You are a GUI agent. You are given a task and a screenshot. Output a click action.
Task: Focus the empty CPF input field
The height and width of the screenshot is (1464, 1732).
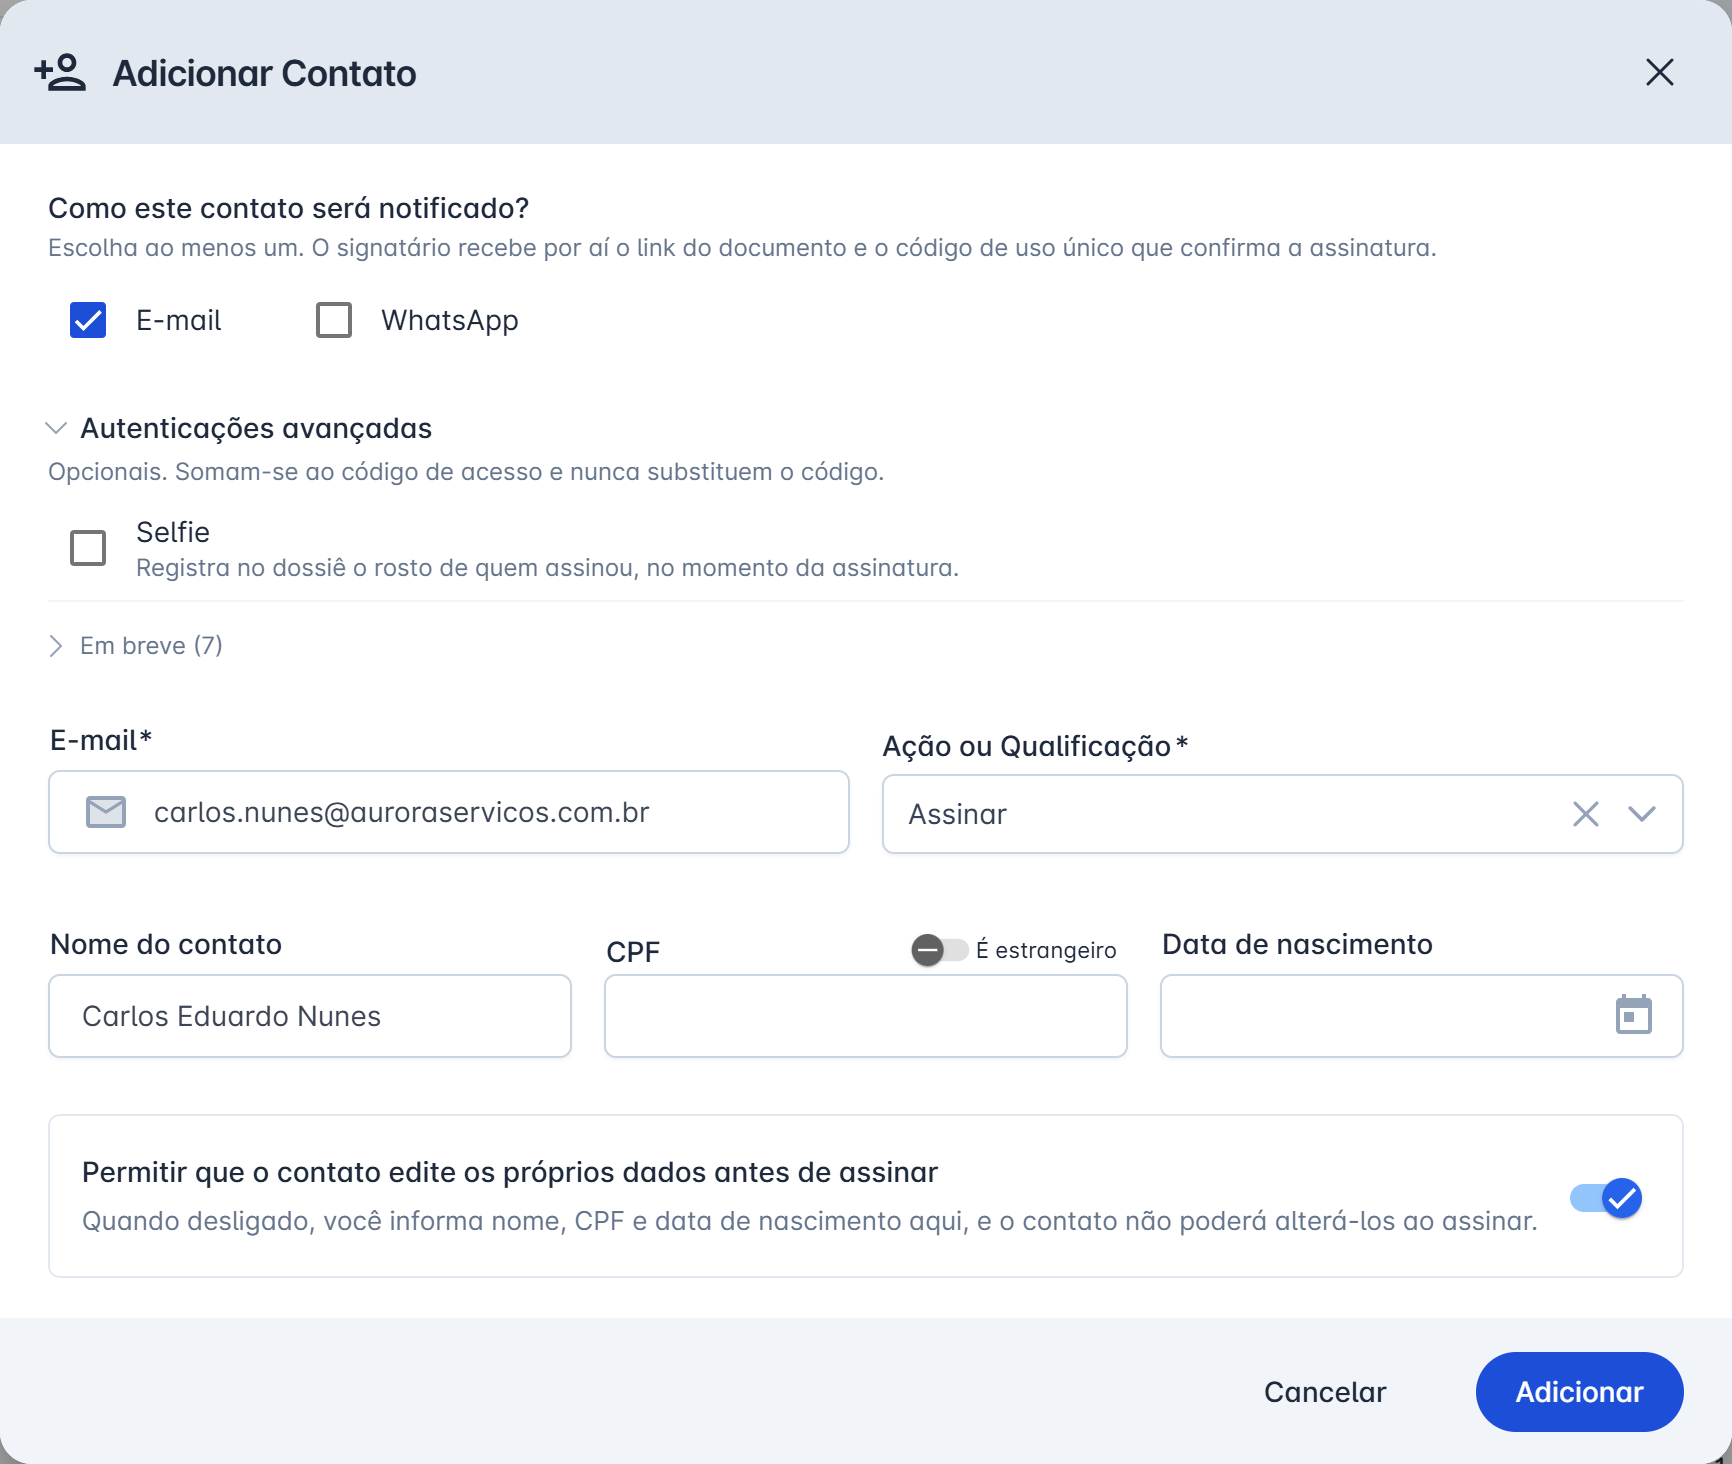point(866,1016)
